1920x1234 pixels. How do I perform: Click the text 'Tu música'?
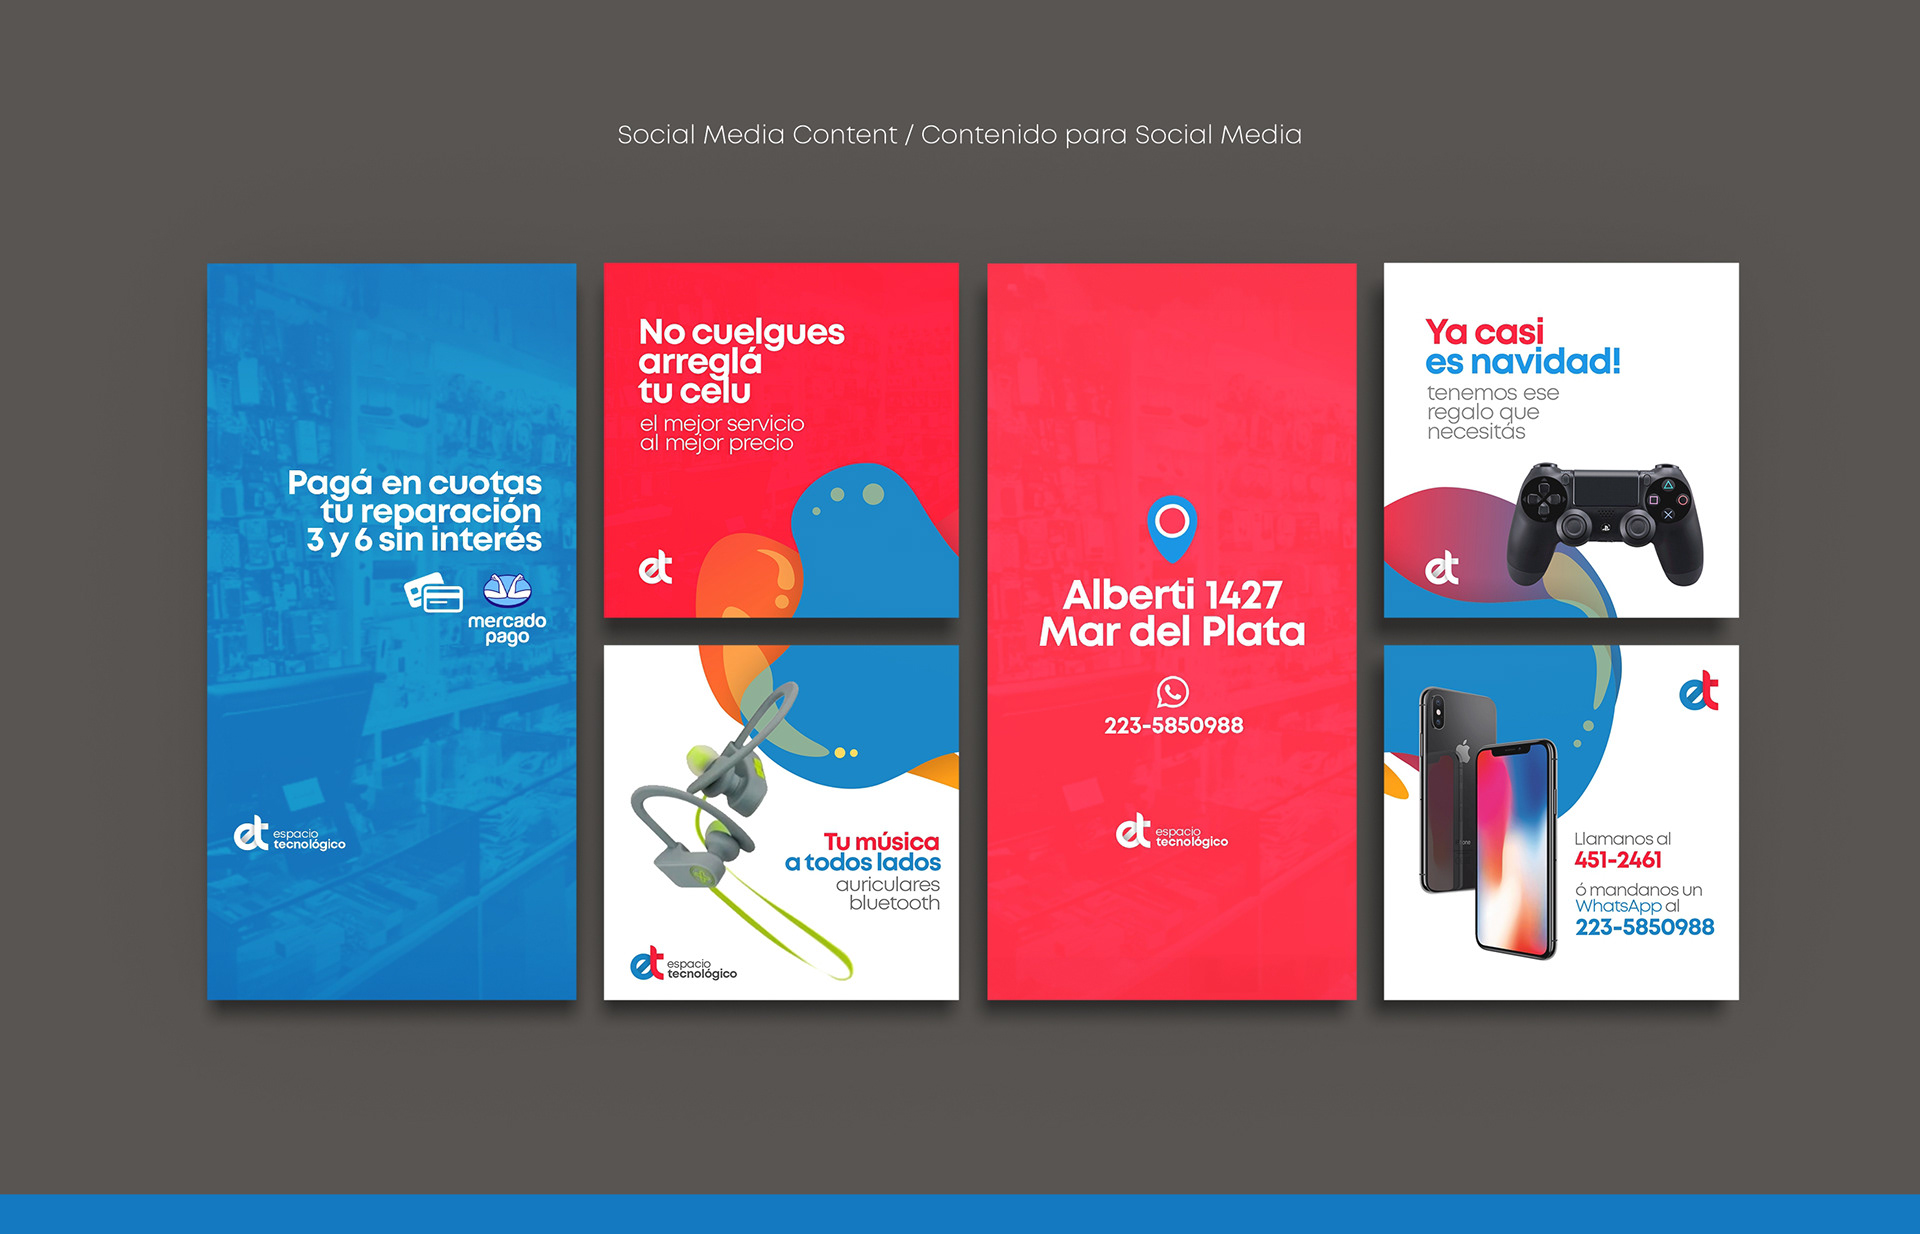(881, 842)
